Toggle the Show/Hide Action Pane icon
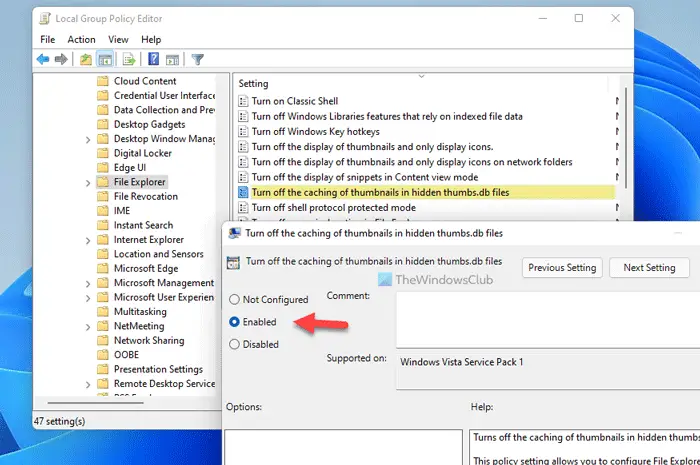The width and height of the screenshot is (700, 465). tap(172, 59)
